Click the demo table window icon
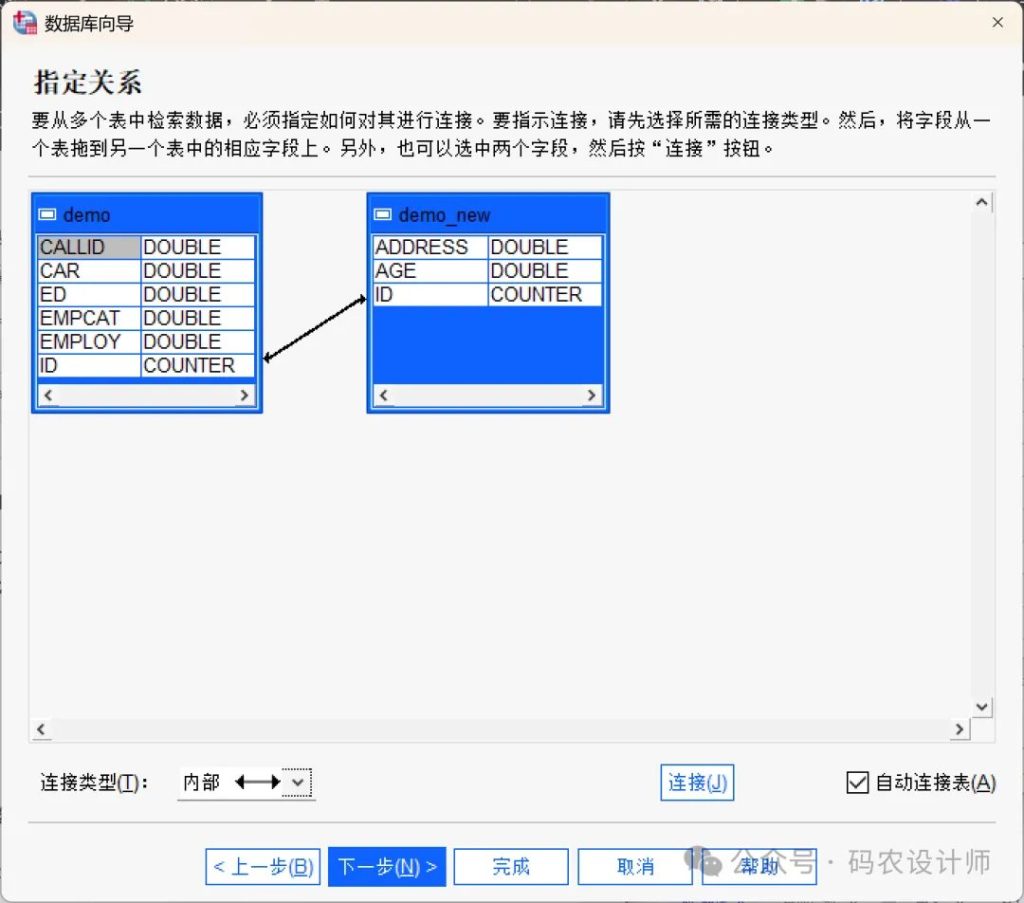The image size is (1024, 903). [x=47, y=215]
